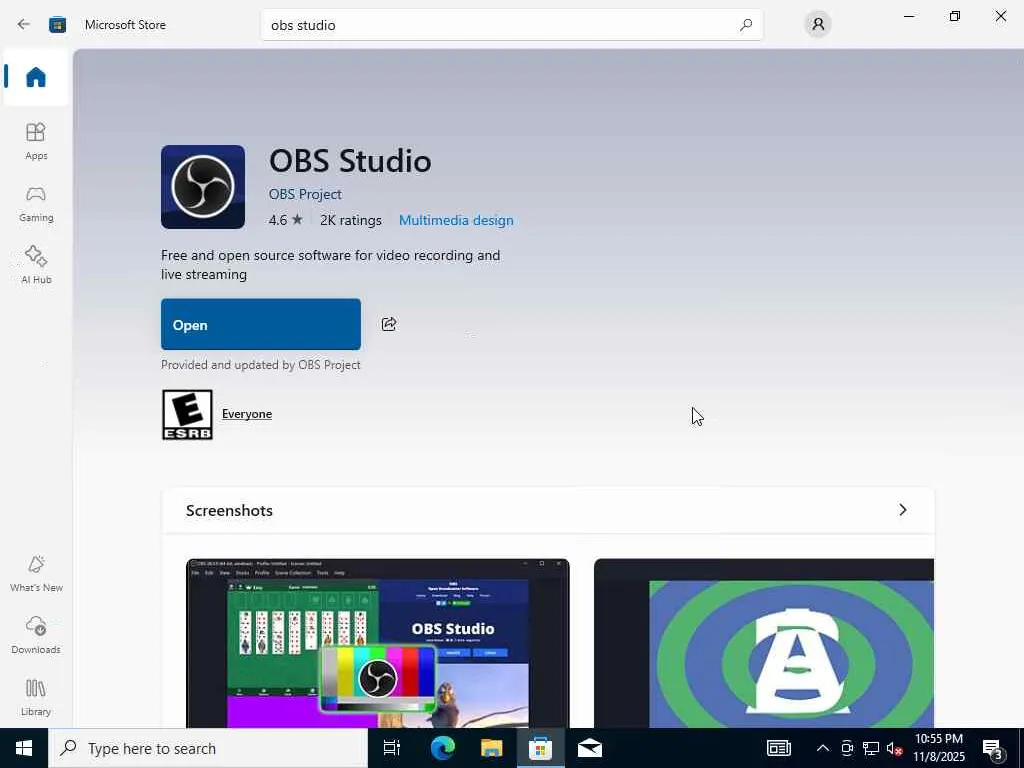The height and width of the screenshot is (768, 1024).
Task: Click the search magnifier icon
Action: click(746, 25)
